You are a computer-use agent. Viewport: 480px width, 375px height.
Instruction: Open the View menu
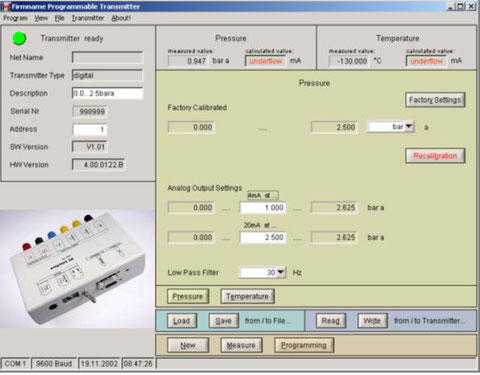click(x=41, y=18)
